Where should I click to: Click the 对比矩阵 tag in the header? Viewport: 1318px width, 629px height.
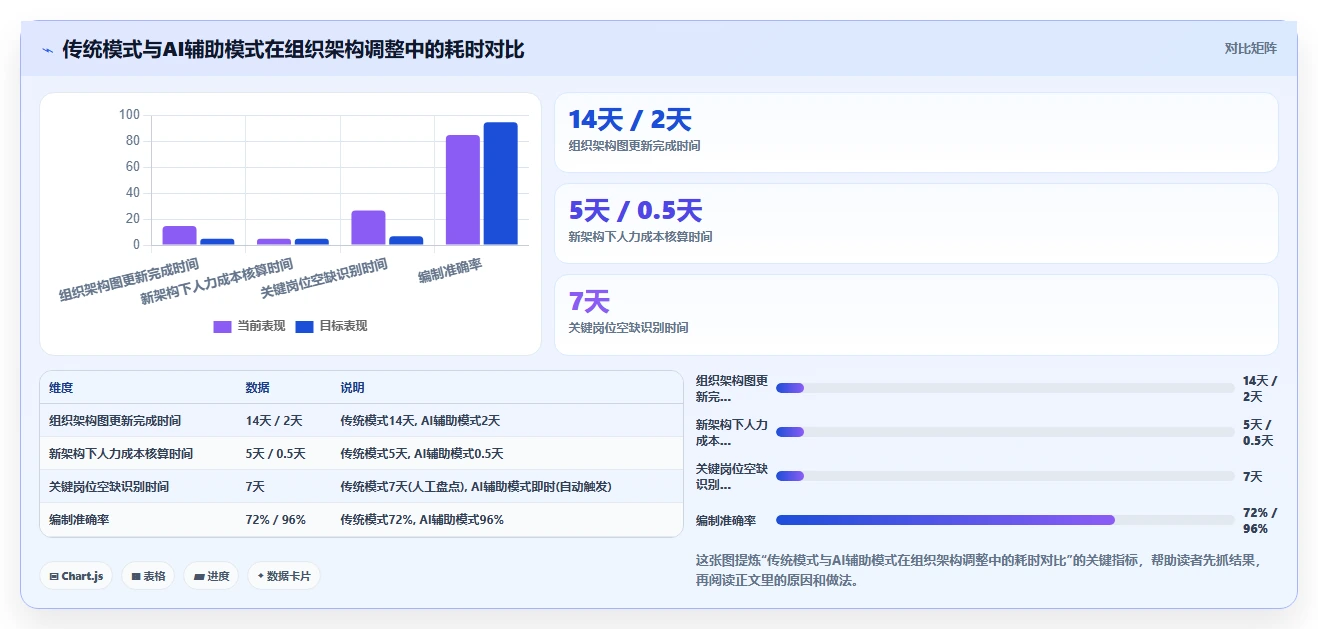click(x=1250, y=48)
